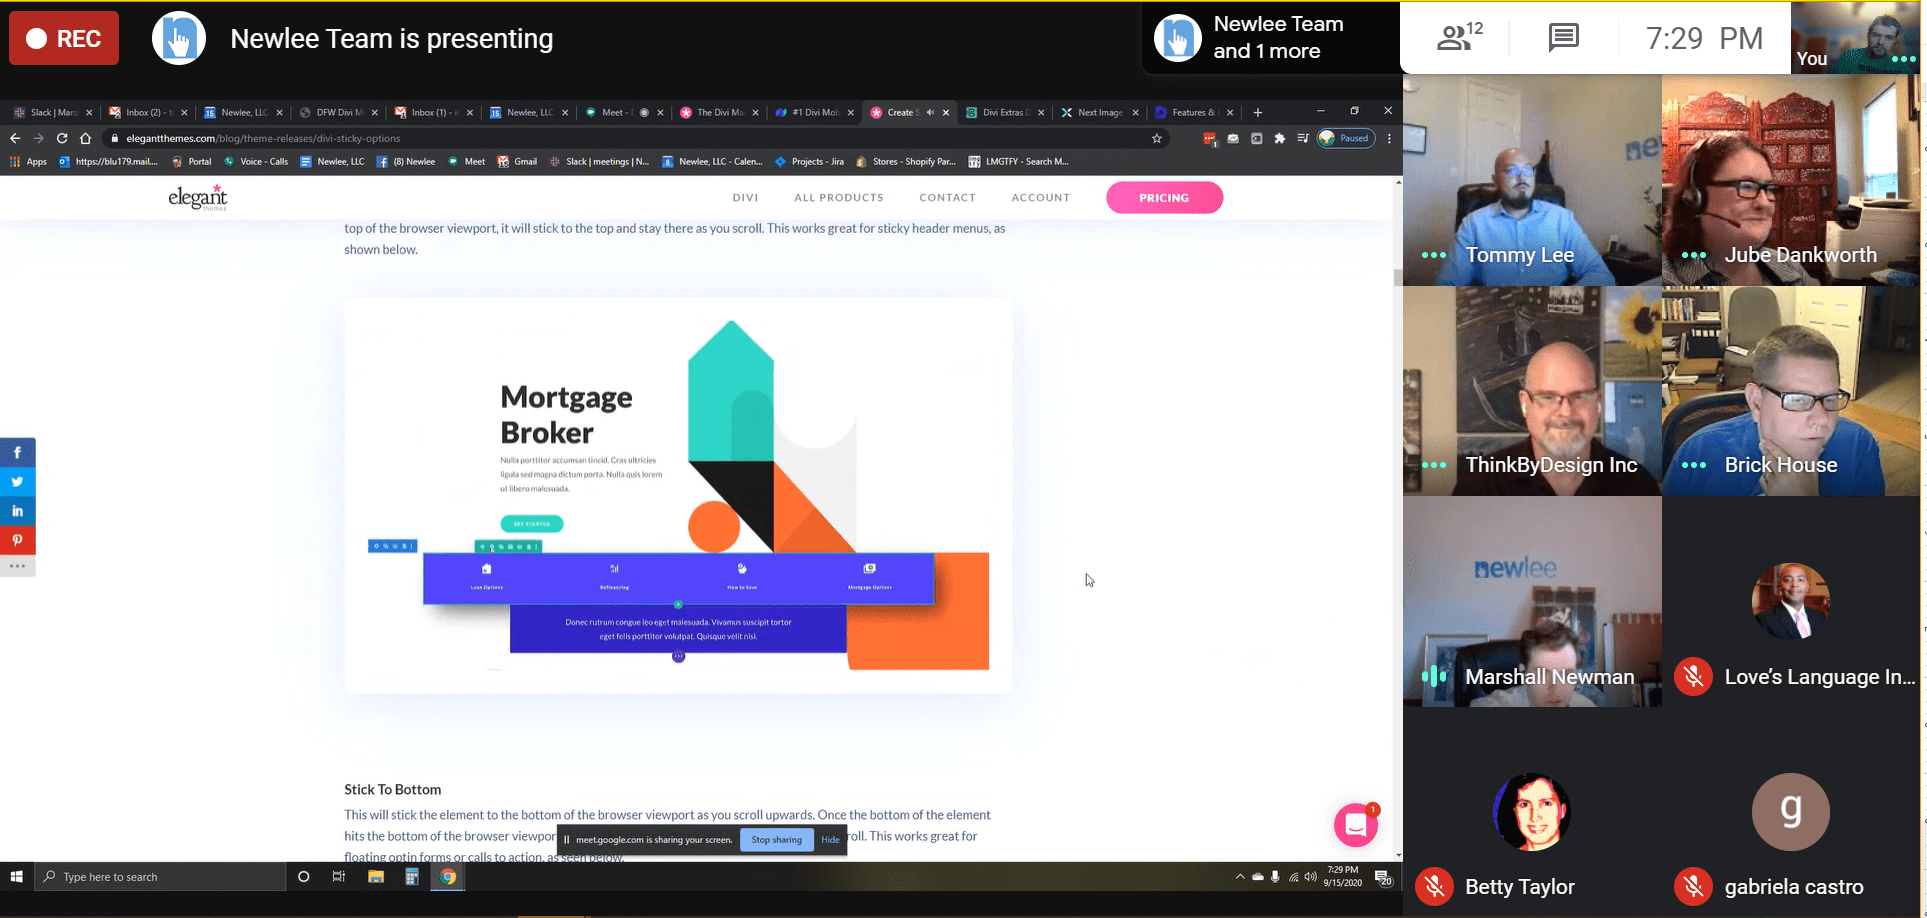The image size is (1927, 918).
Task: Open the live chat bubble widget
Action: [x=1355, y=825]
